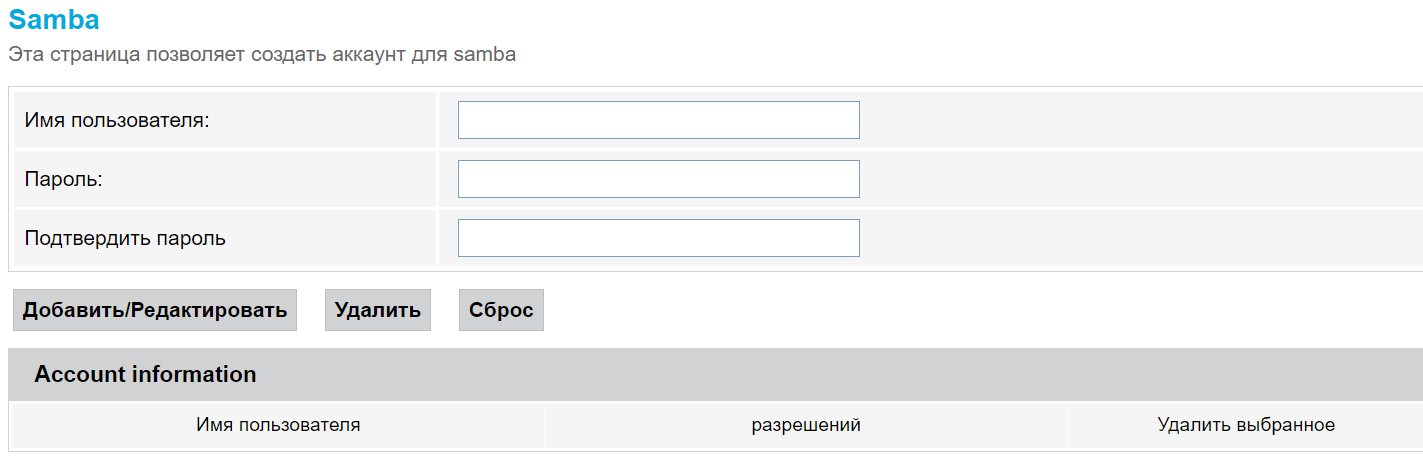This screenshot has height=463, width=1423.
Task: Select the Имя пользователя table column header
Action: (x=278, y=425)
